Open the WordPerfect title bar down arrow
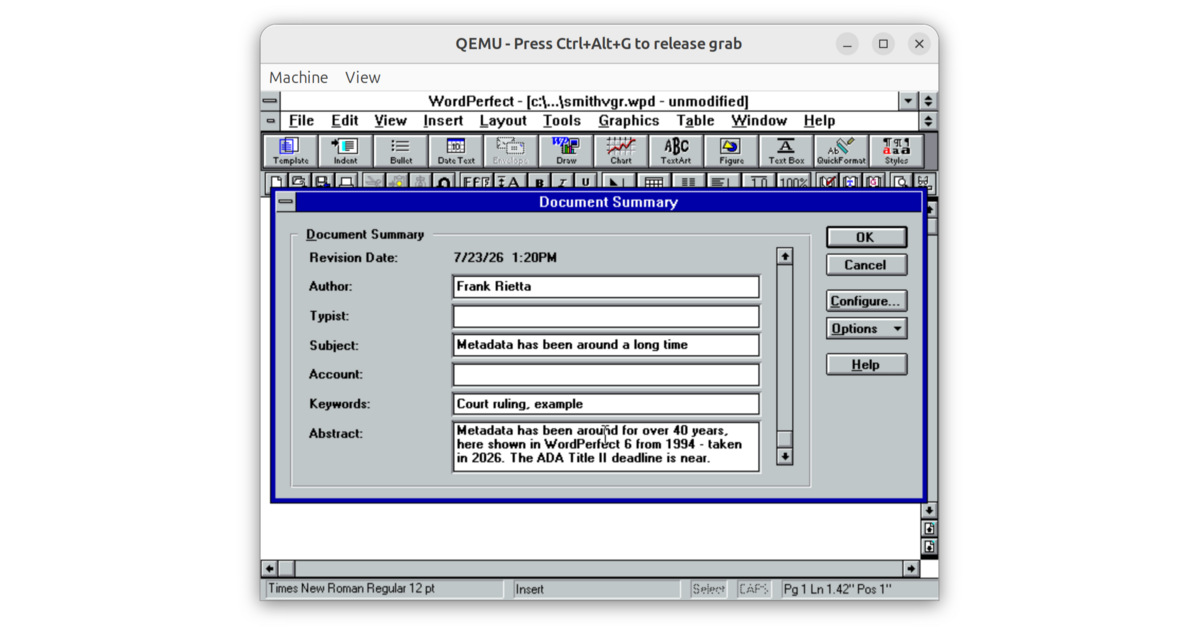Image resolution: width=1200 pixels, height=630 pixels. tap(908, 101)
